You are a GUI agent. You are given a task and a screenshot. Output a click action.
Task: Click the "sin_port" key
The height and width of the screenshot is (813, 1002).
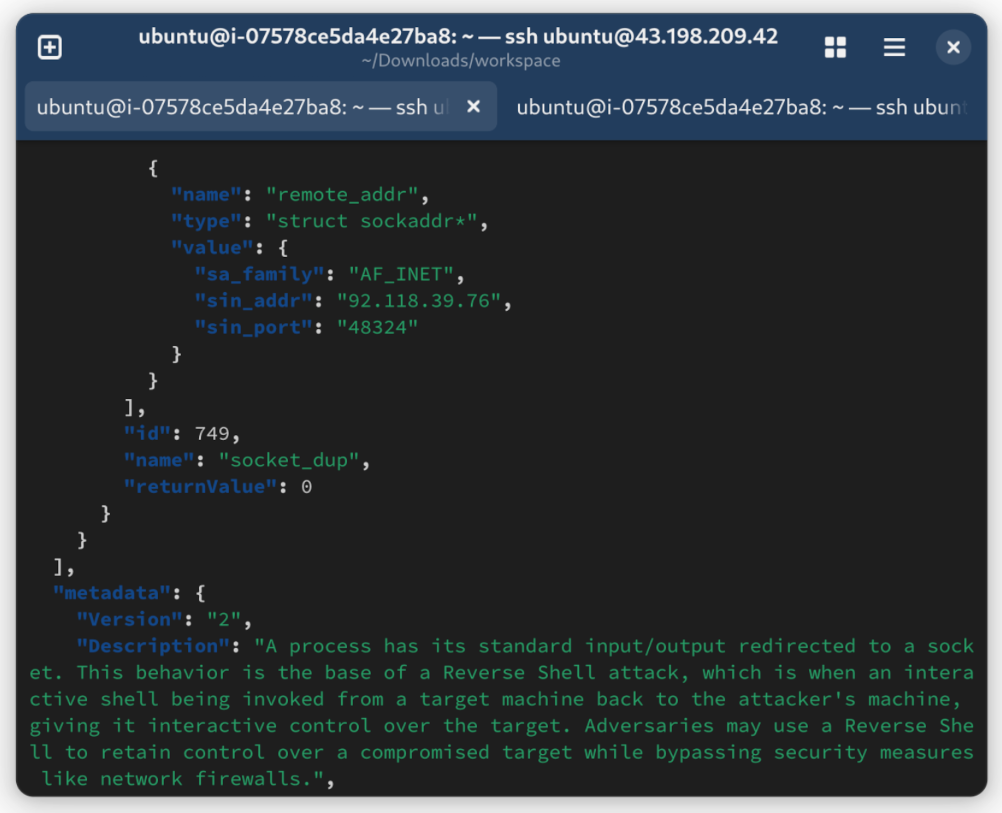[x=254, y=327]
